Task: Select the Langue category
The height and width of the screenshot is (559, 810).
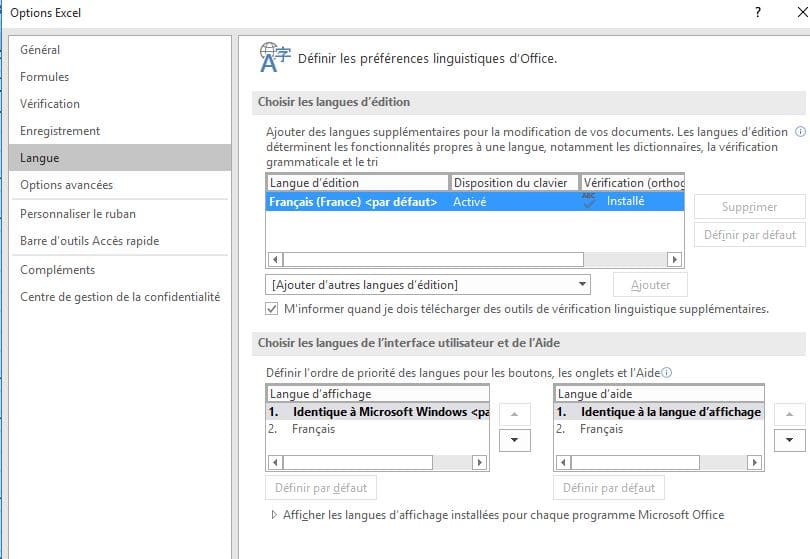Action: point(120,158)
